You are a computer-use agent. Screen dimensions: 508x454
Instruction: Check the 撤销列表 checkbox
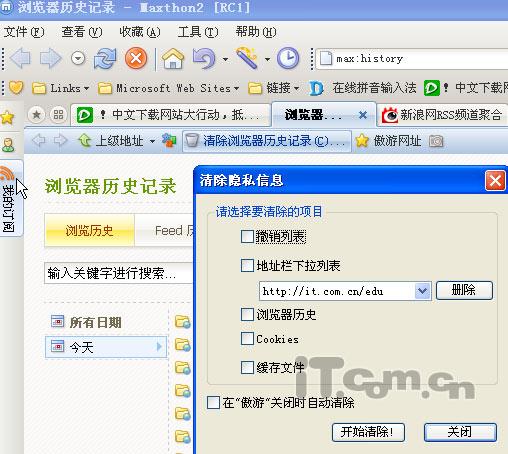pos(247,237)
